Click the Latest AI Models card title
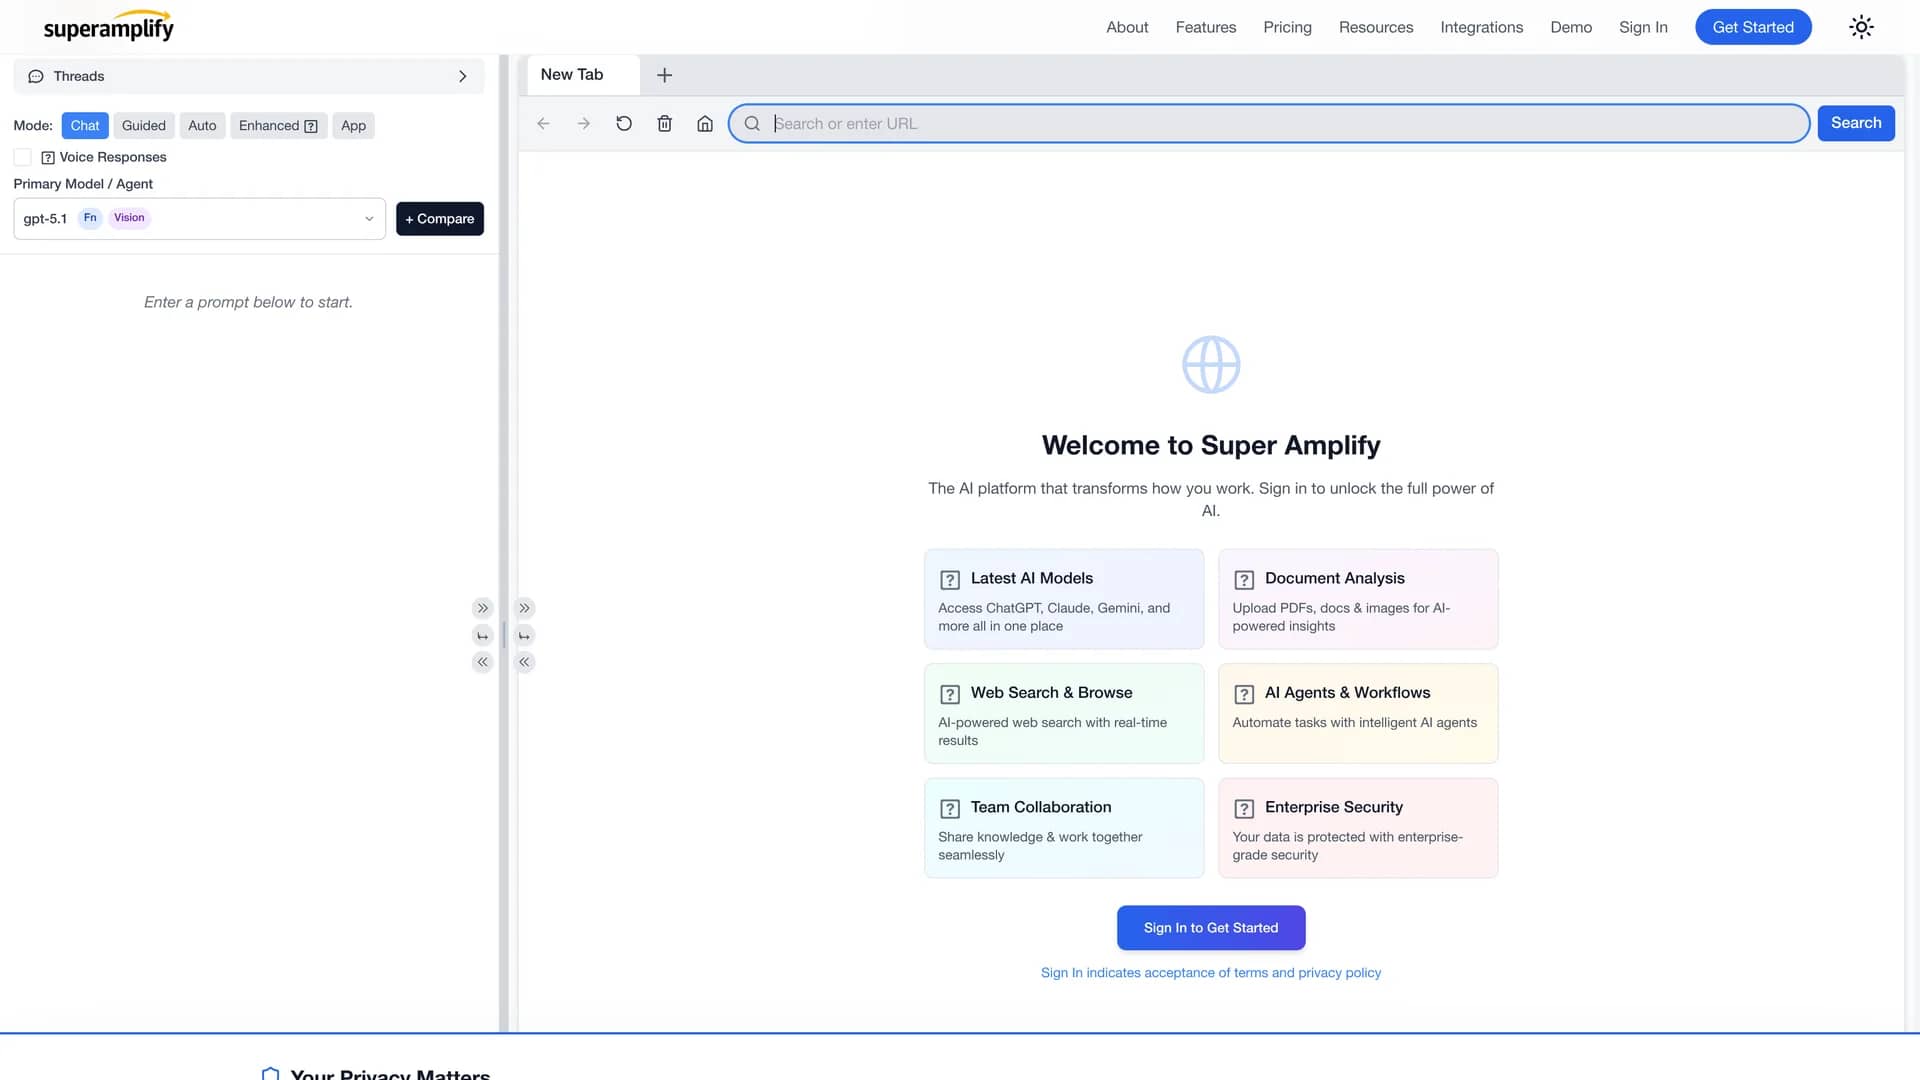 1031,578
